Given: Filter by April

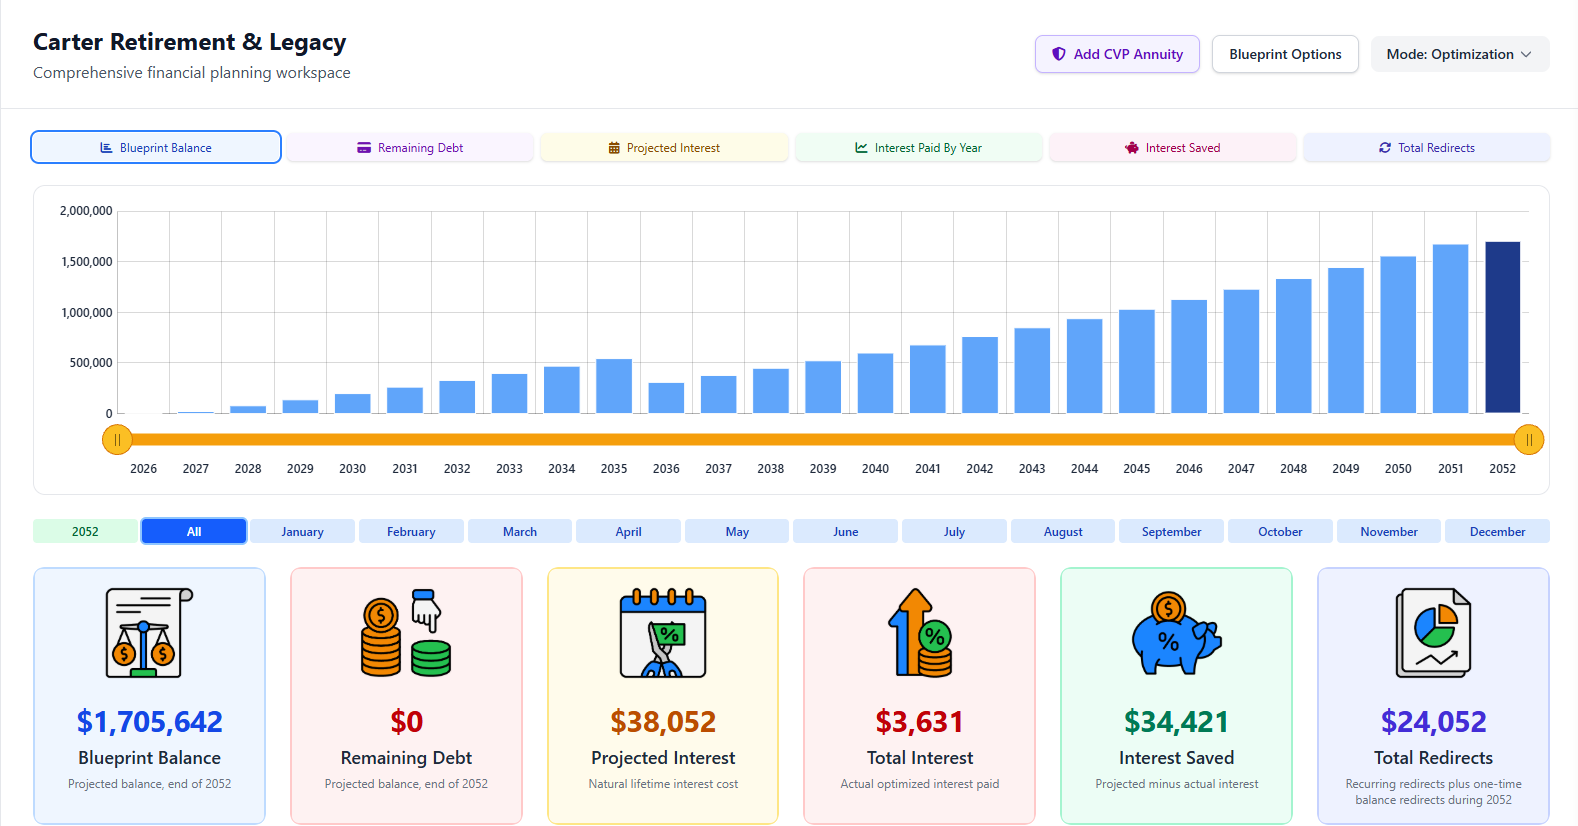Looking at the screenshot, I should coord(628,531).
